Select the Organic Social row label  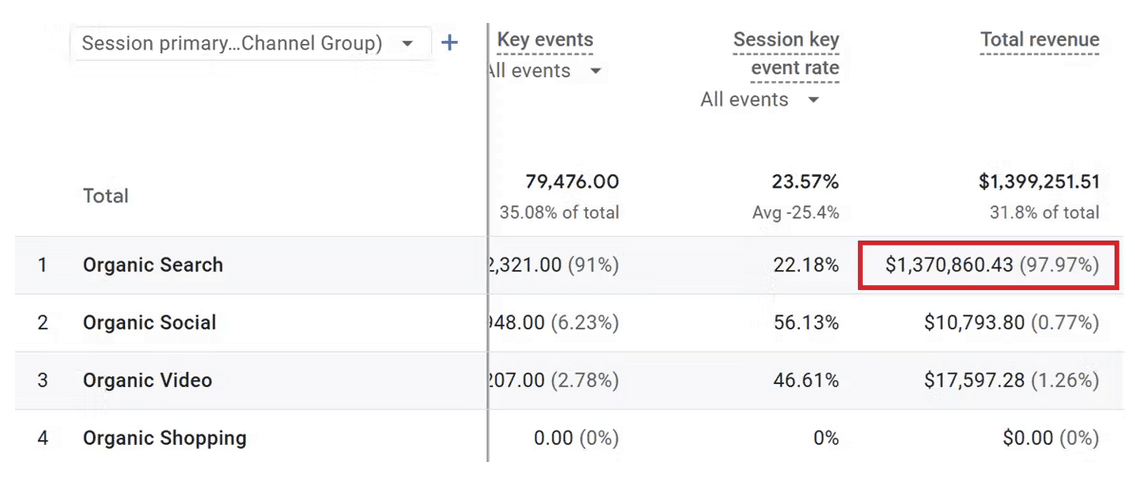149,323
